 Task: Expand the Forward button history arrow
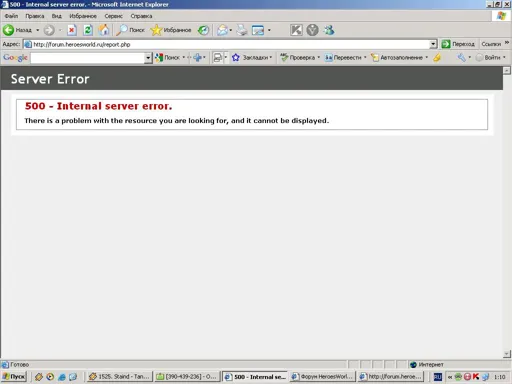point(60,30)
